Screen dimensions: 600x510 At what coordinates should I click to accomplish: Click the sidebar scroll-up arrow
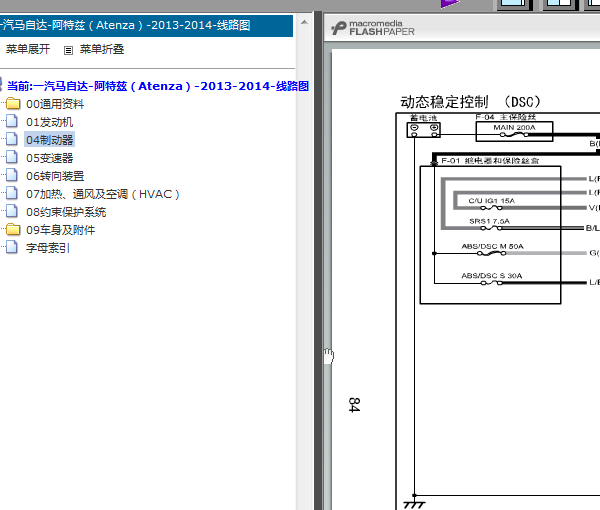[304, 23]
